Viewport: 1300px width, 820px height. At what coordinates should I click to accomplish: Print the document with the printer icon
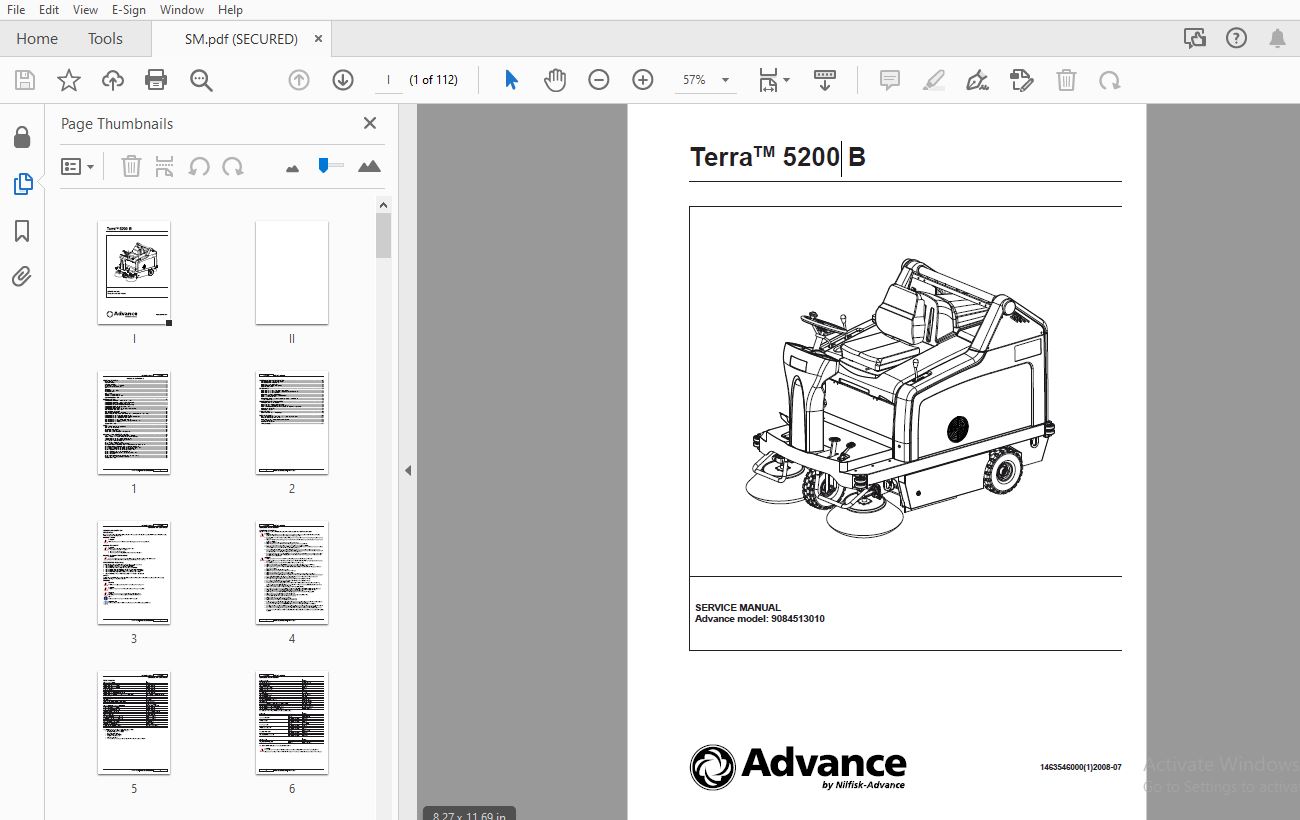[x=156, y=80]
